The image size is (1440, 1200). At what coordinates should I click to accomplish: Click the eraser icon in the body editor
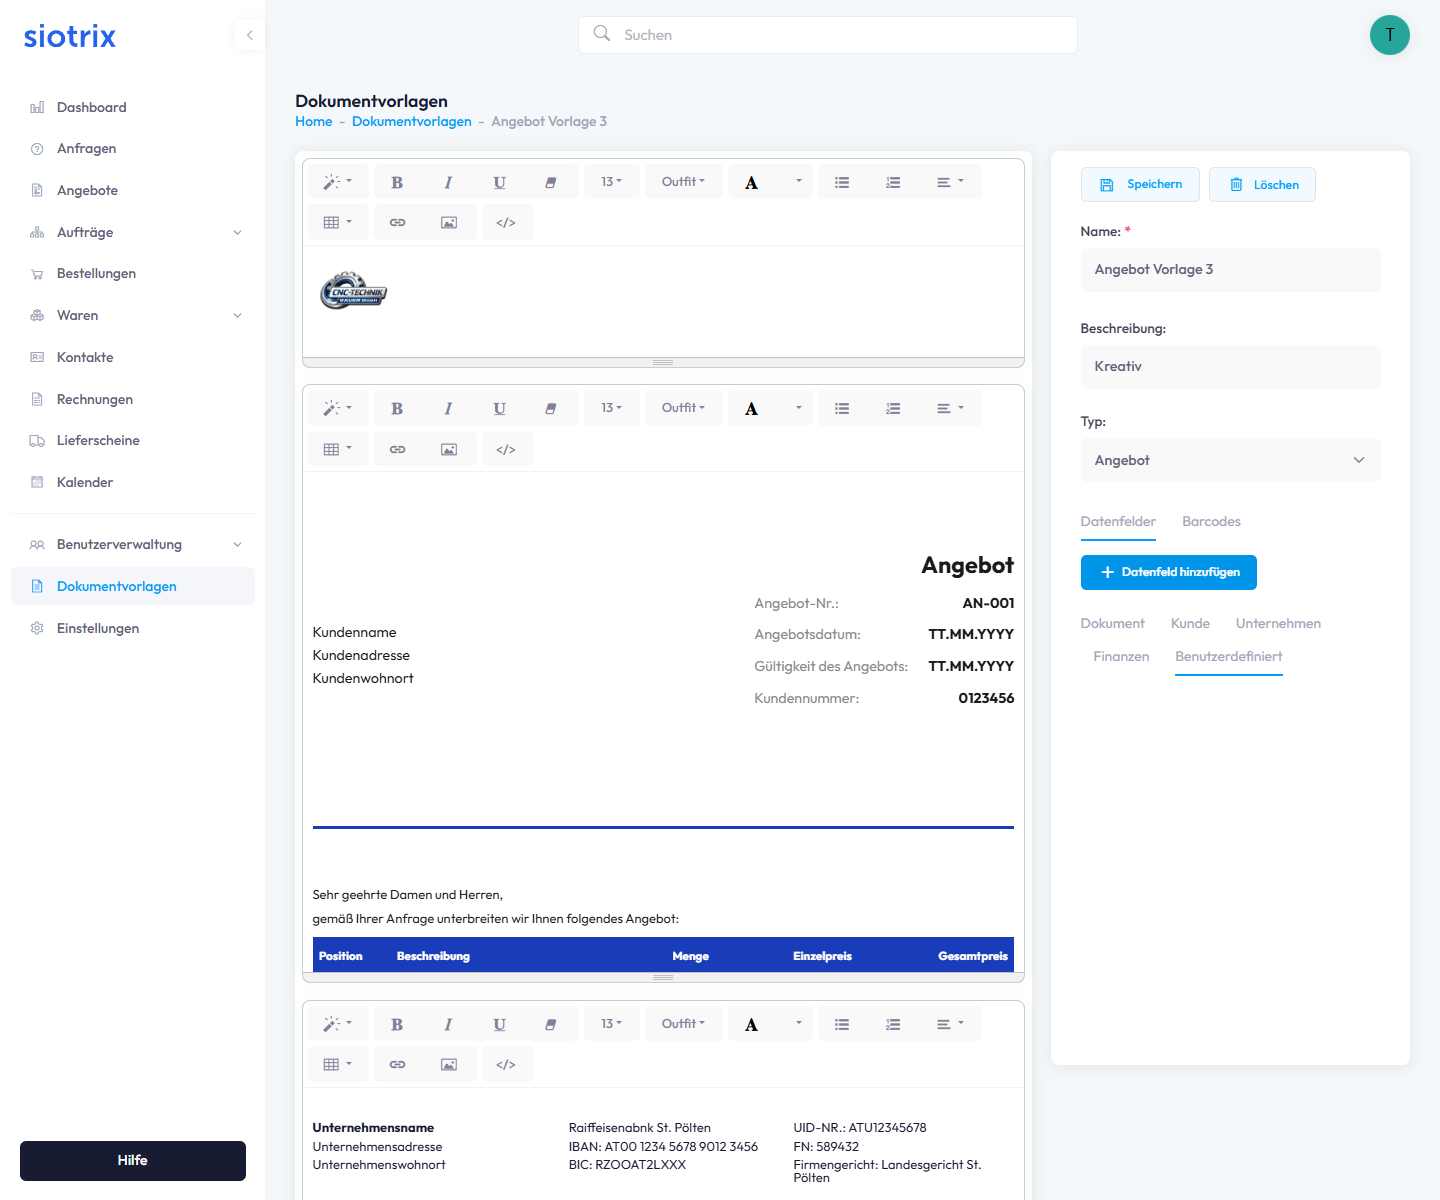point(550,408)
